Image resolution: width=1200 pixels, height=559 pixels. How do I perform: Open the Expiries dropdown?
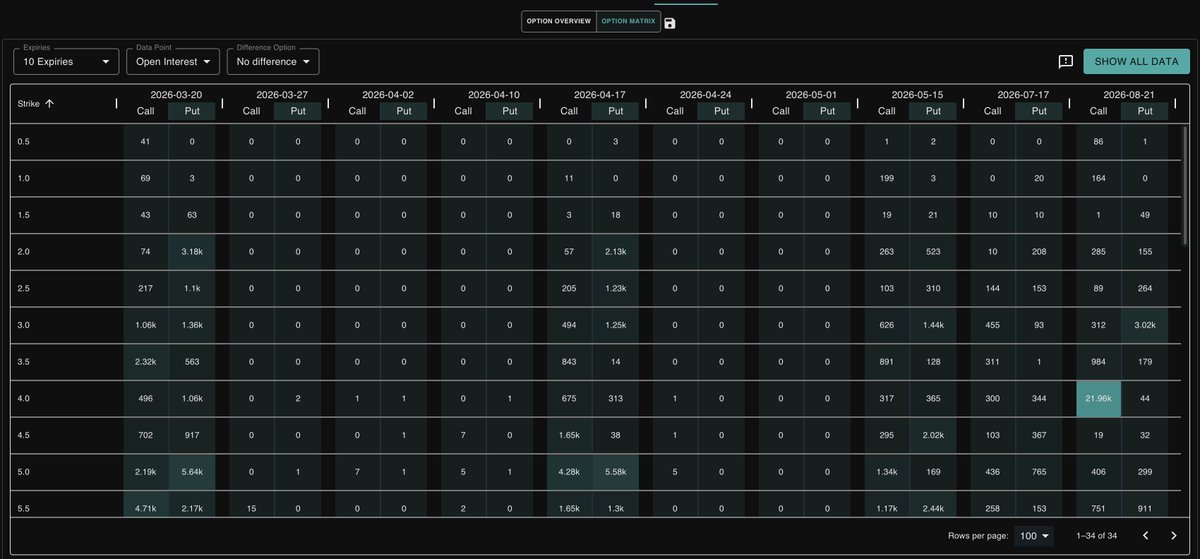[x=66, y=61]
